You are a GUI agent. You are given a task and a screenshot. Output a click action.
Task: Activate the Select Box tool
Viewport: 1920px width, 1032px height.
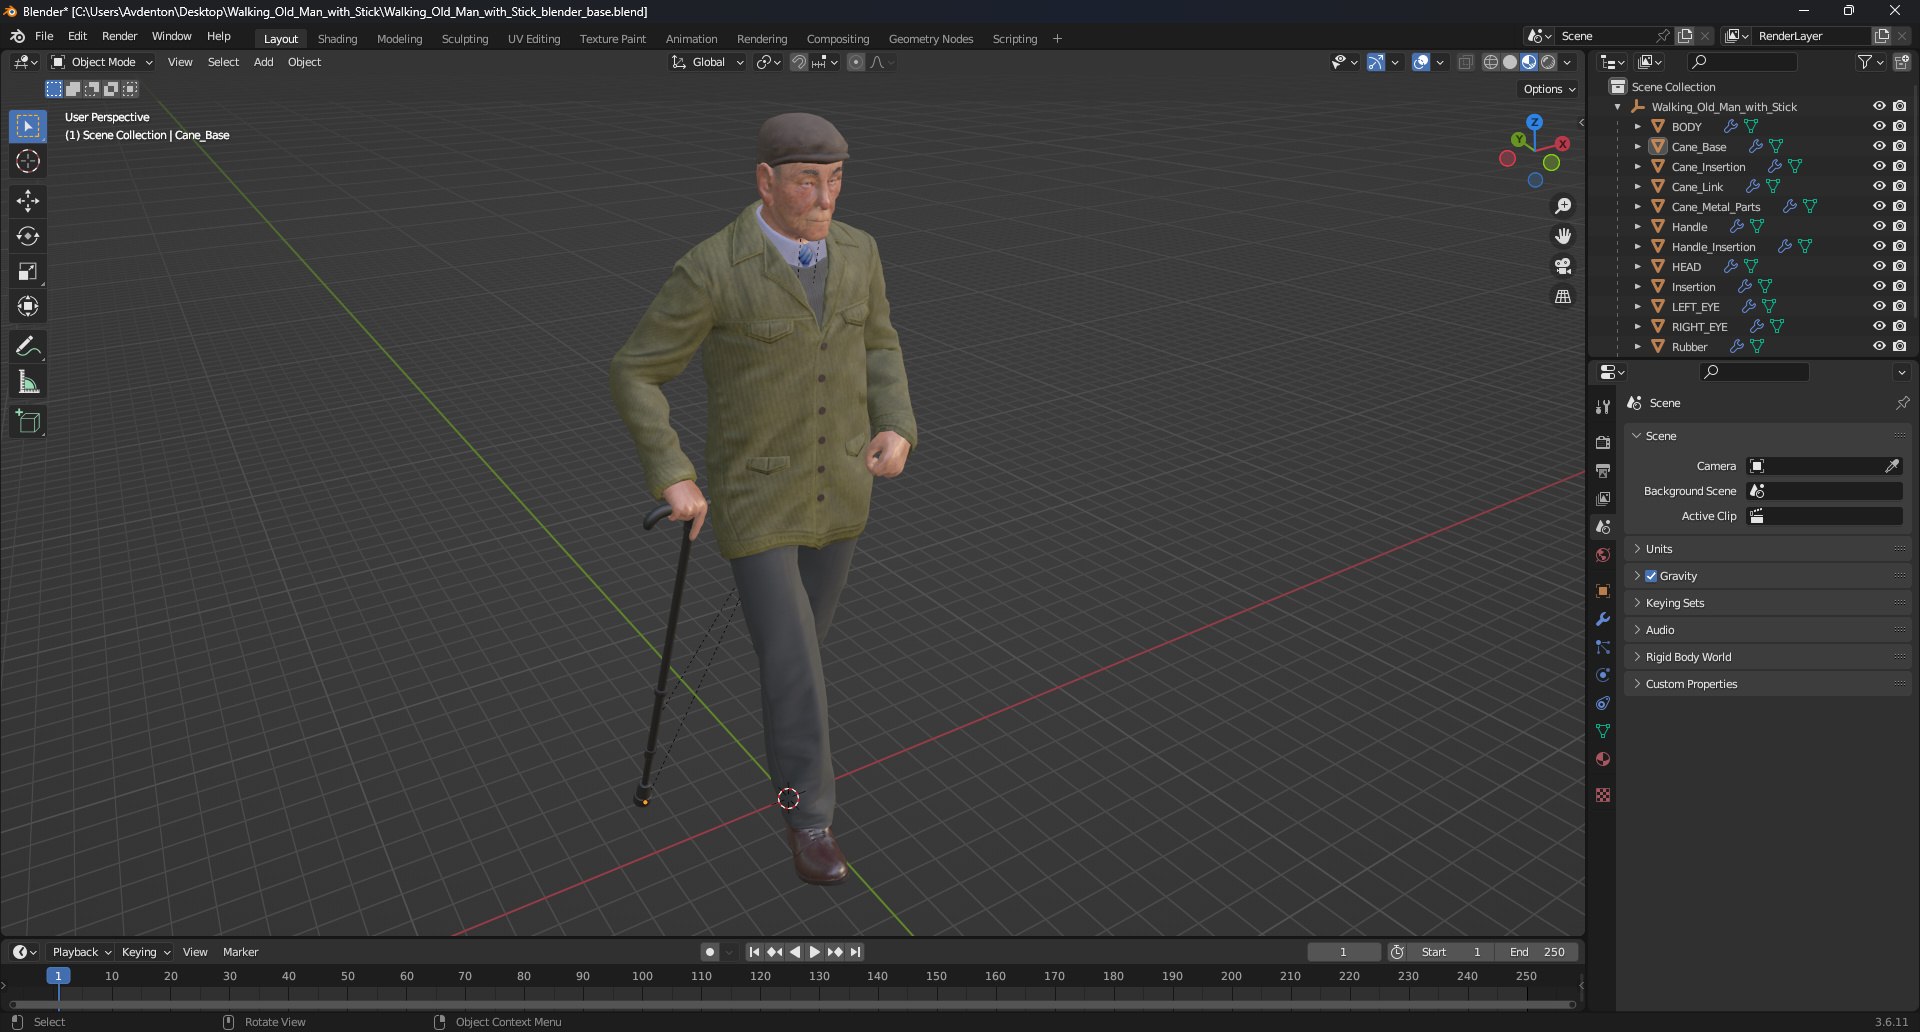pyautogui.click(x=28, y=126)
